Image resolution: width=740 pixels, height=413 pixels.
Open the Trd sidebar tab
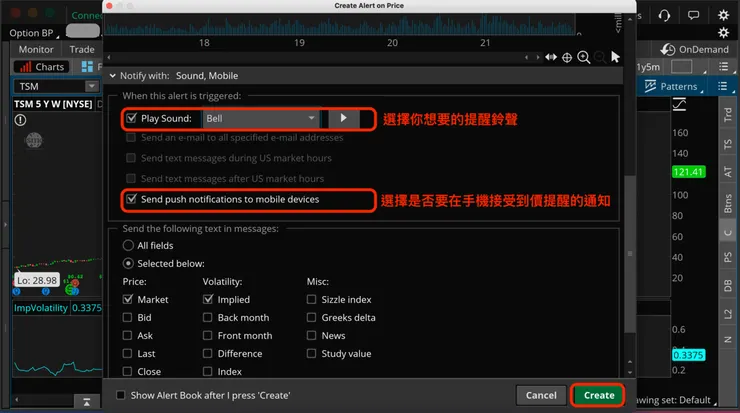pos(728,115)
